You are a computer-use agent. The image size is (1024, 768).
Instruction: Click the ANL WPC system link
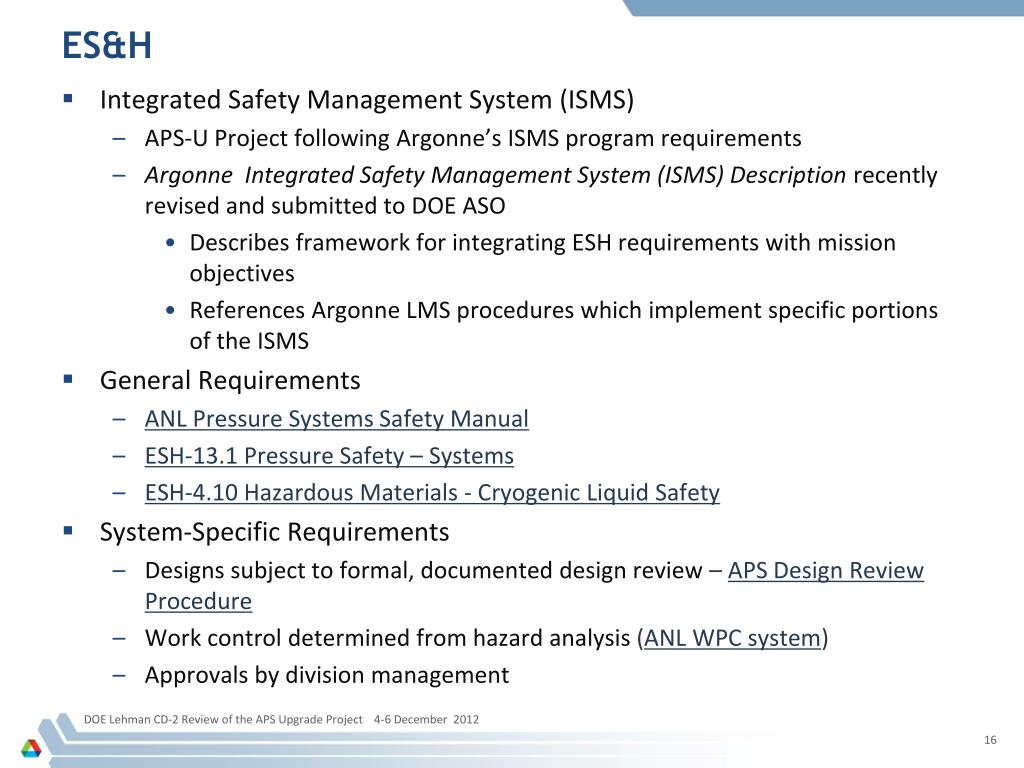[732, 637]
